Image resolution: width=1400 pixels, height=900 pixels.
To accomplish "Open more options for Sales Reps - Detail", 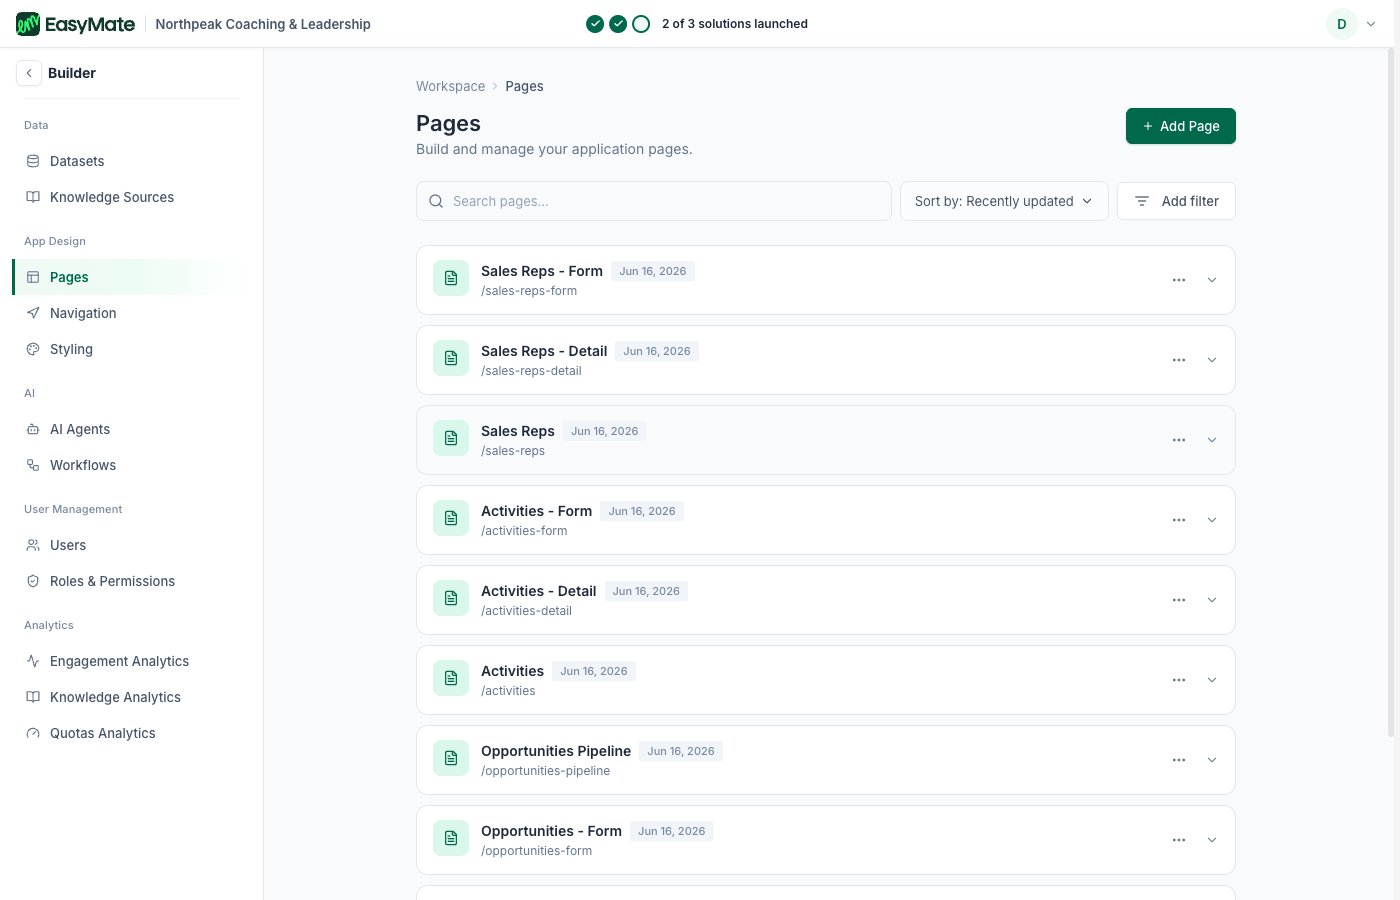I will tap(1179, 360).
